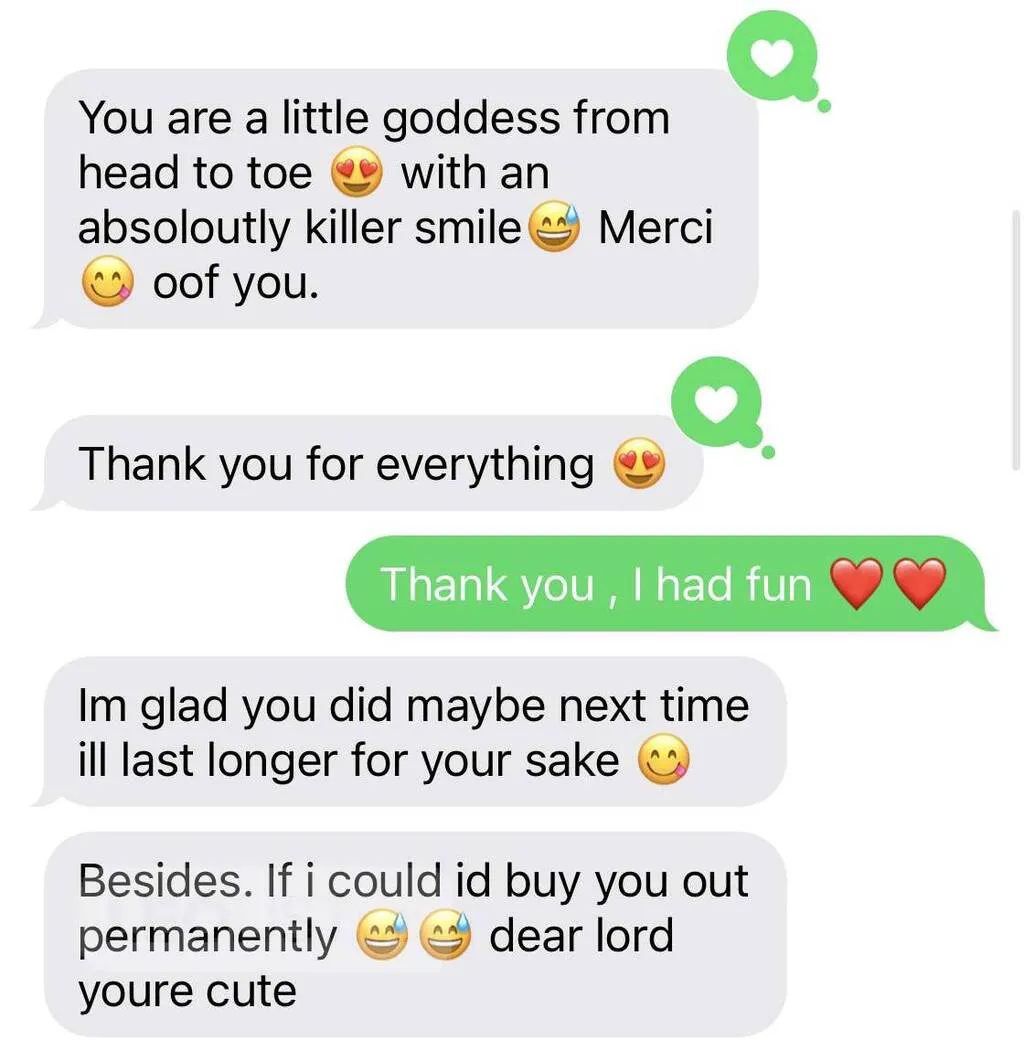Click the word 'permanently' in the last bubble
This screenshot has height=1040, width=1024.
coord(208,937)
